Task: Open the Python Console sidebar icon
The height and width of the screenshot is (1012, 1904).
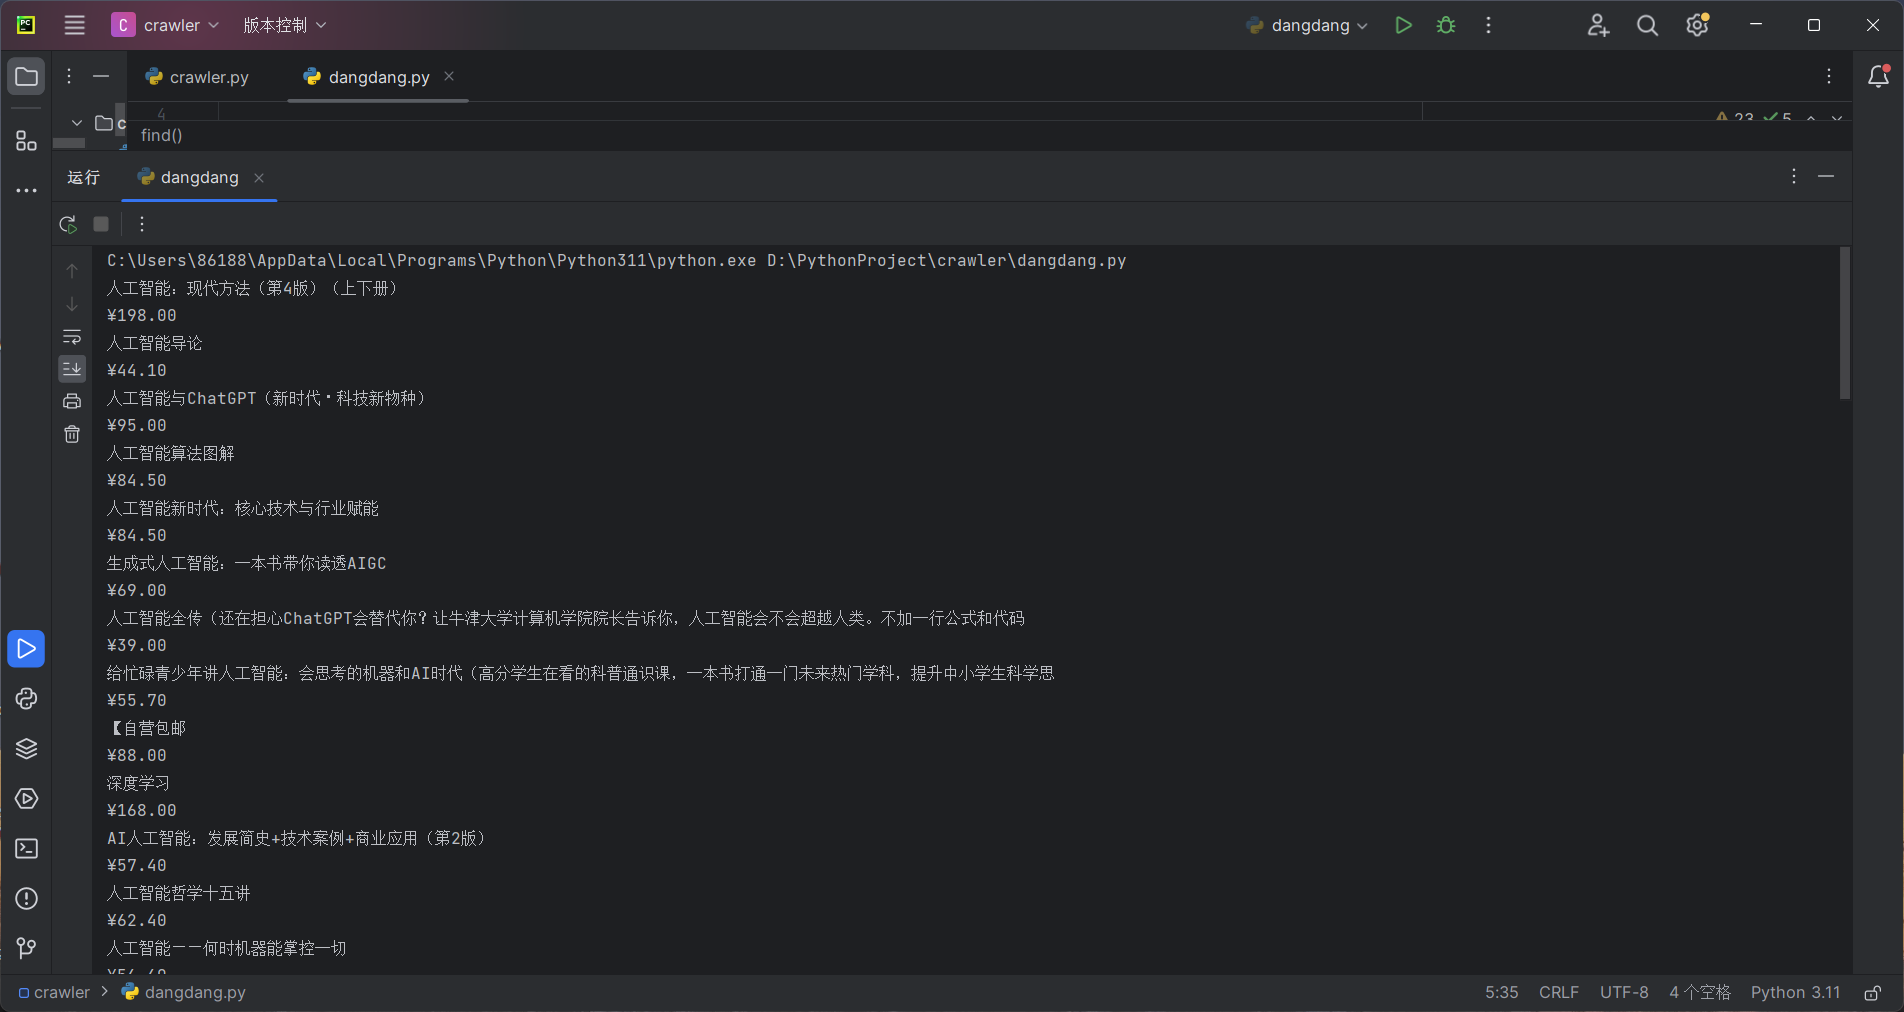Action: [x=27, y=698]
